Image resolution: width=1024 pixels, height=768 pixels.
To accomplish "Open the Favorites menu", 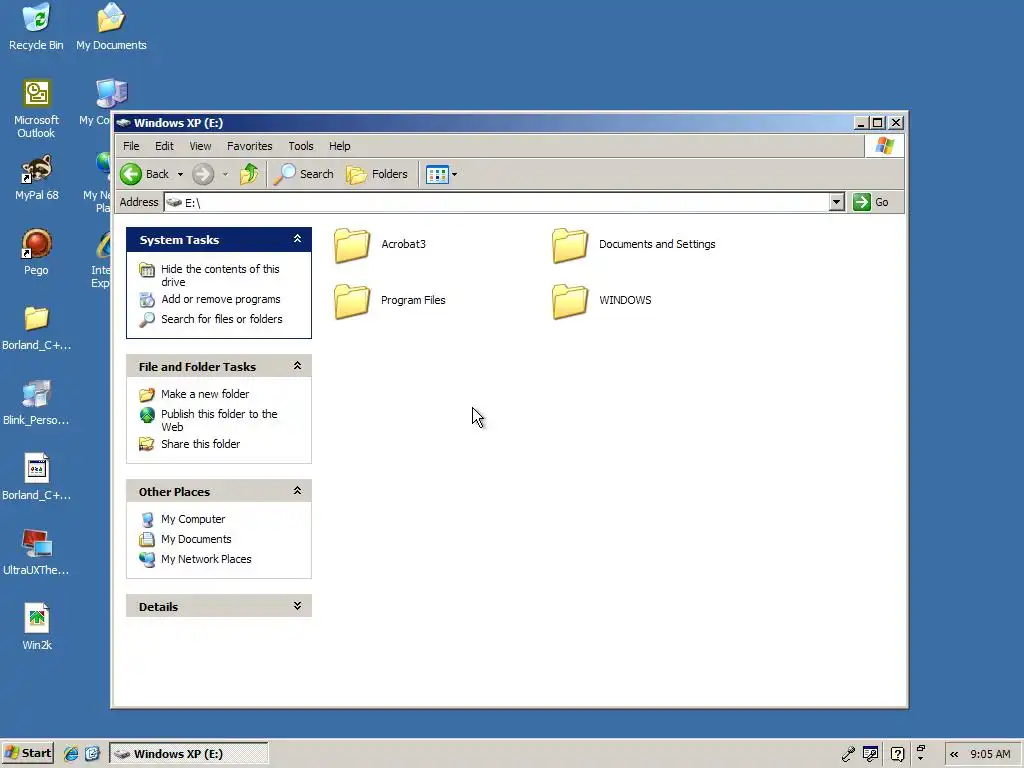I will pyautogui.click(x=249, y=146).
